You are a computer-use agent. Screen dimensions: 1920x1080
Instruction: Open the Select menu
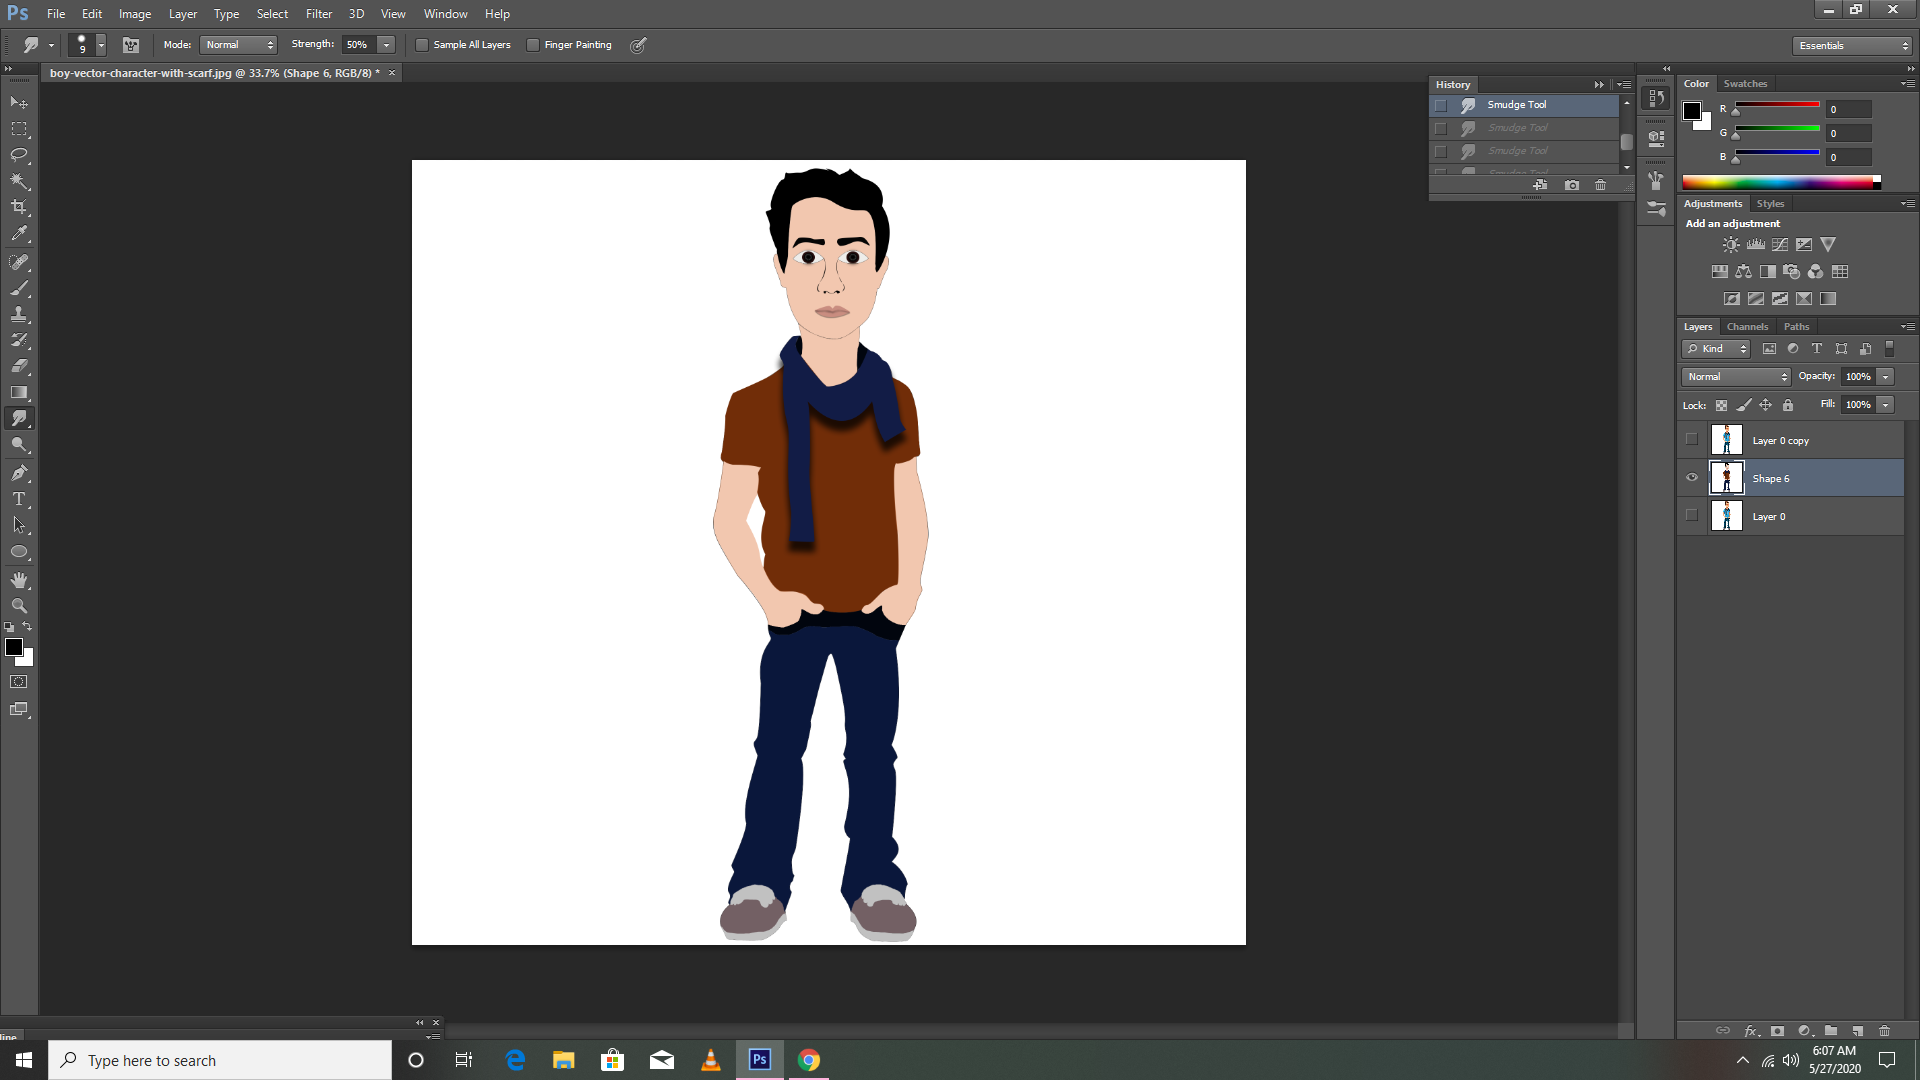pos(272,14)
